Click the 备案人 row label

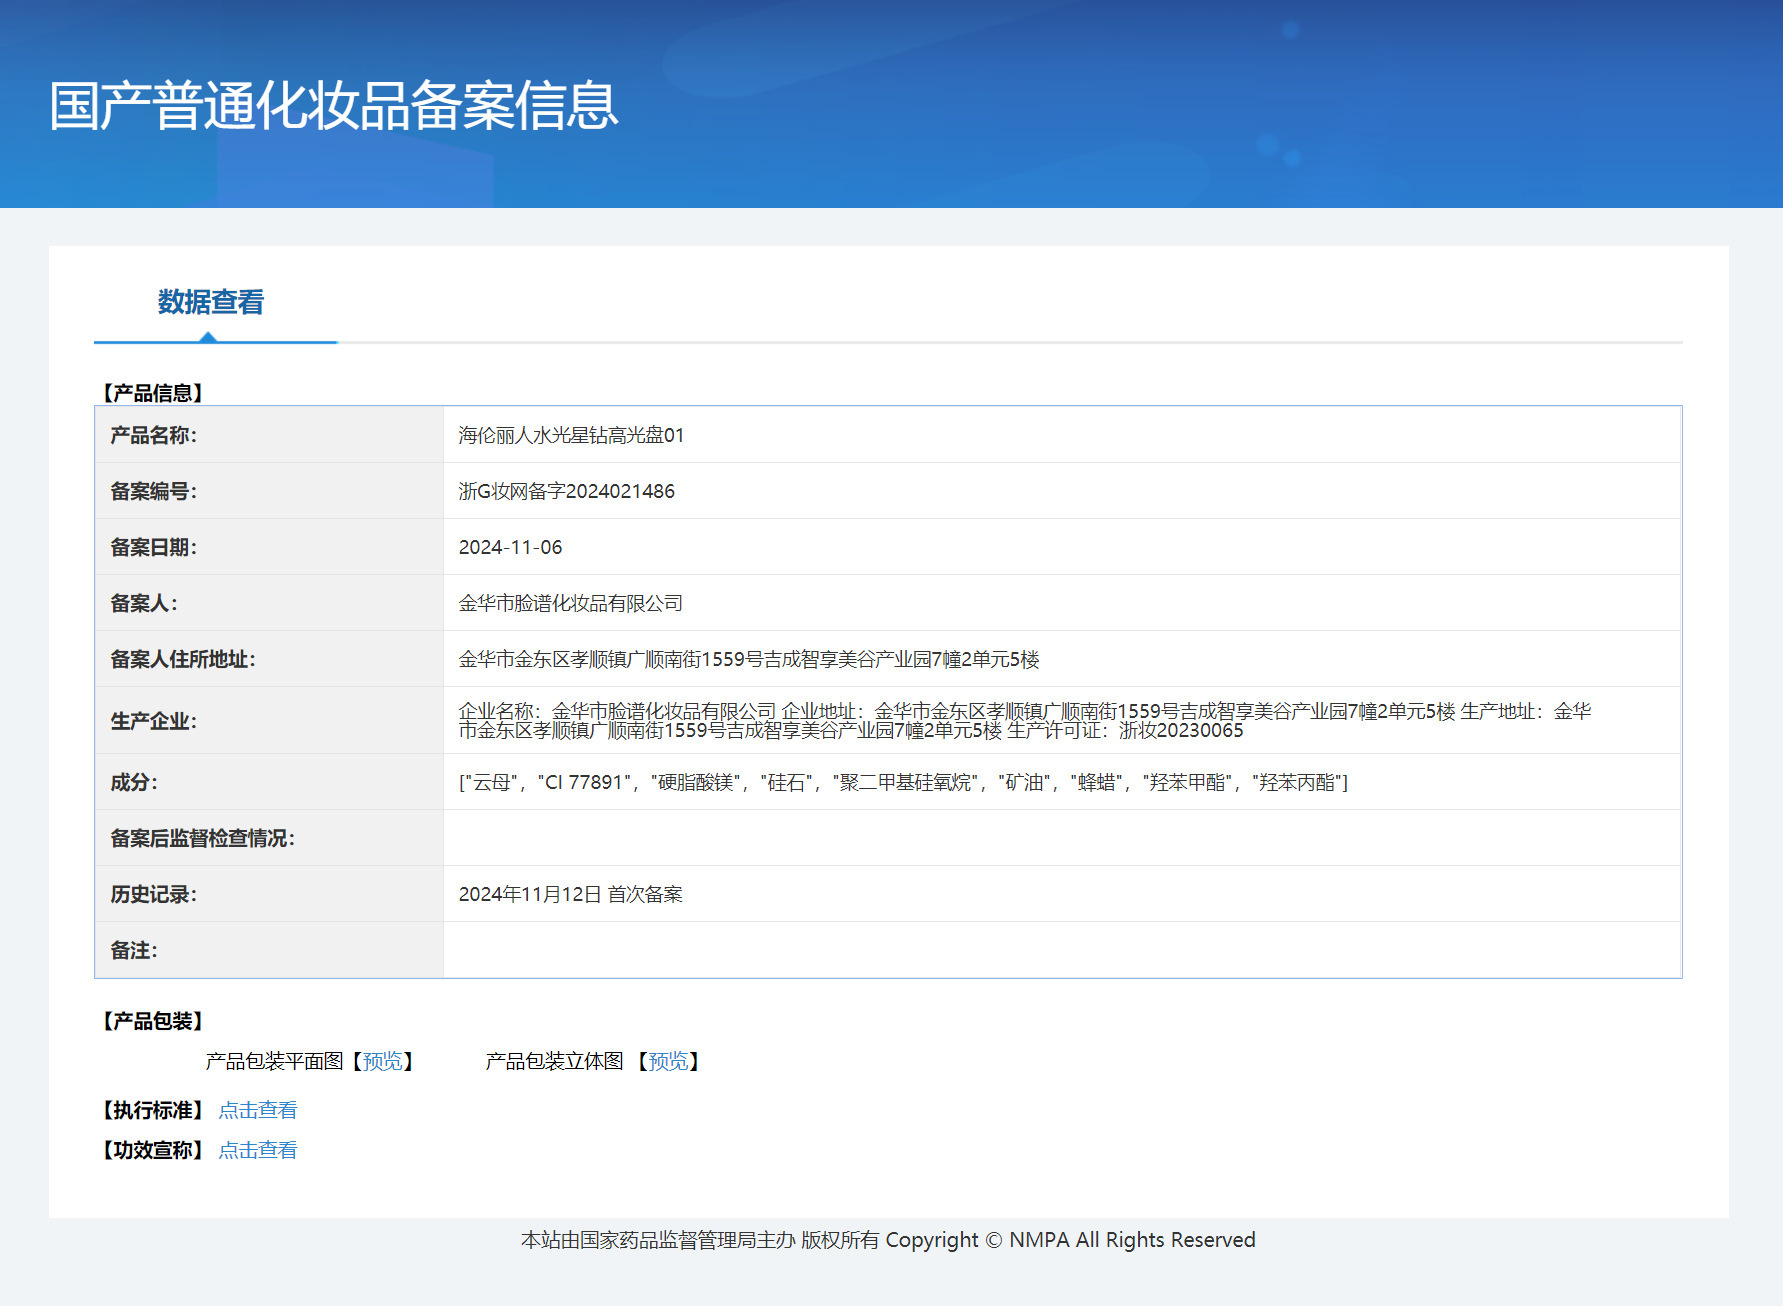click(x=143, y=603)
